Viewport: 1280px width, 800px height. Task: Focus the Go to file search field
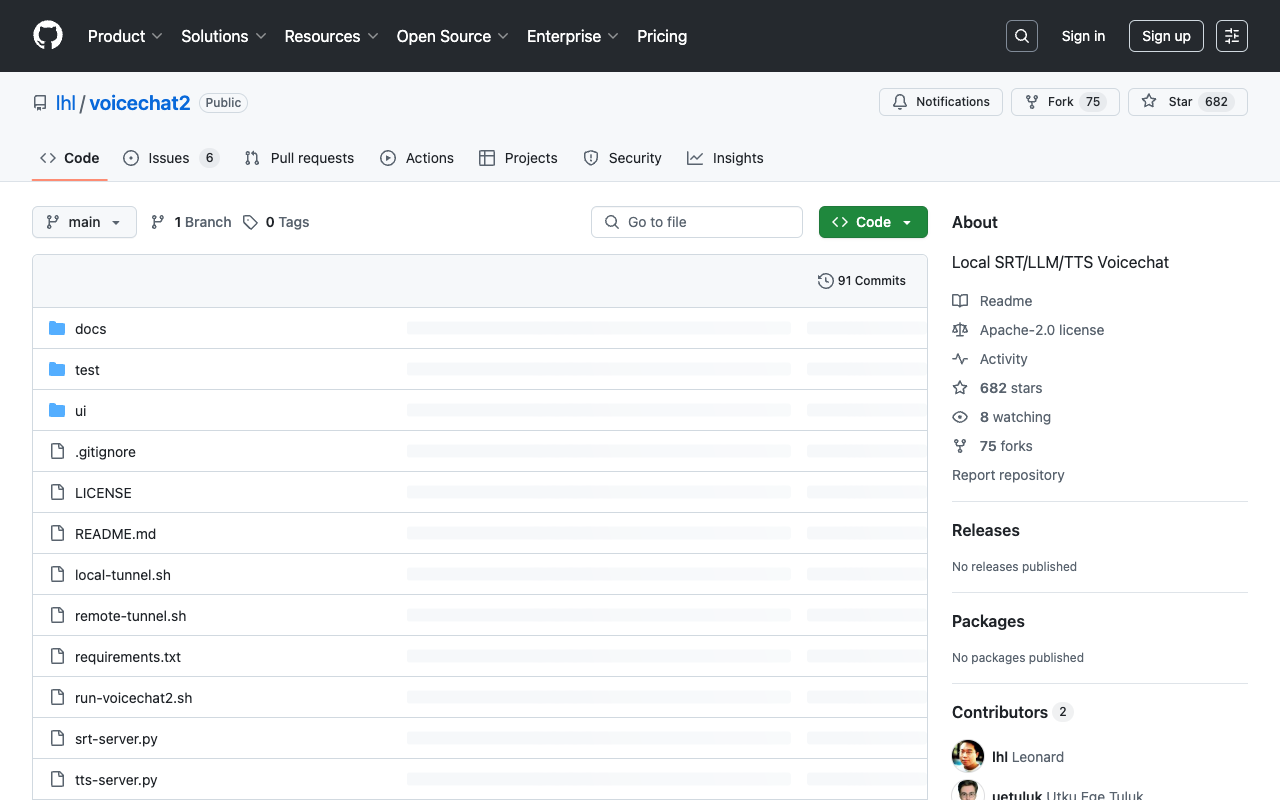(x=697, y=222)
